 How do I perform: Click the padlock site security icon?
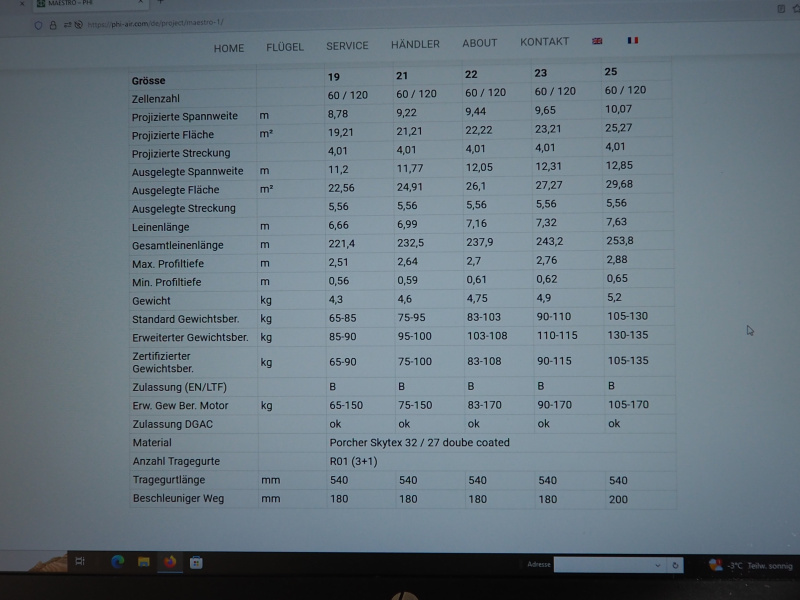tap(53, 25)
